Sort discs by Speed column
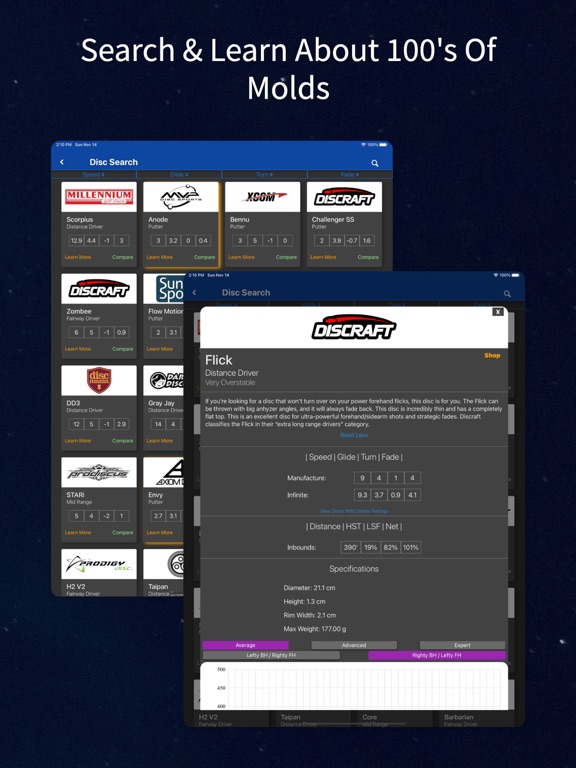Viewport: 576px width, 768px height. pos(94,174)
